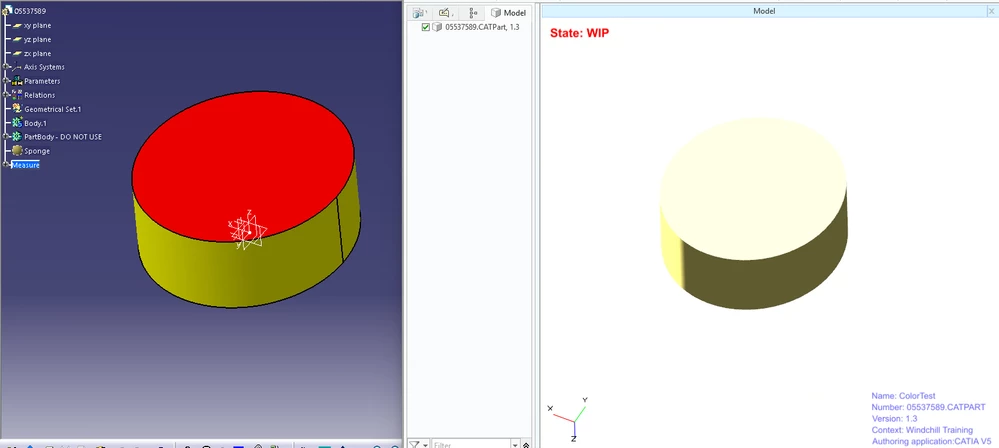Click the Name: ColorTest text
This screenshot has width=999, height=448.
[903, 396]
